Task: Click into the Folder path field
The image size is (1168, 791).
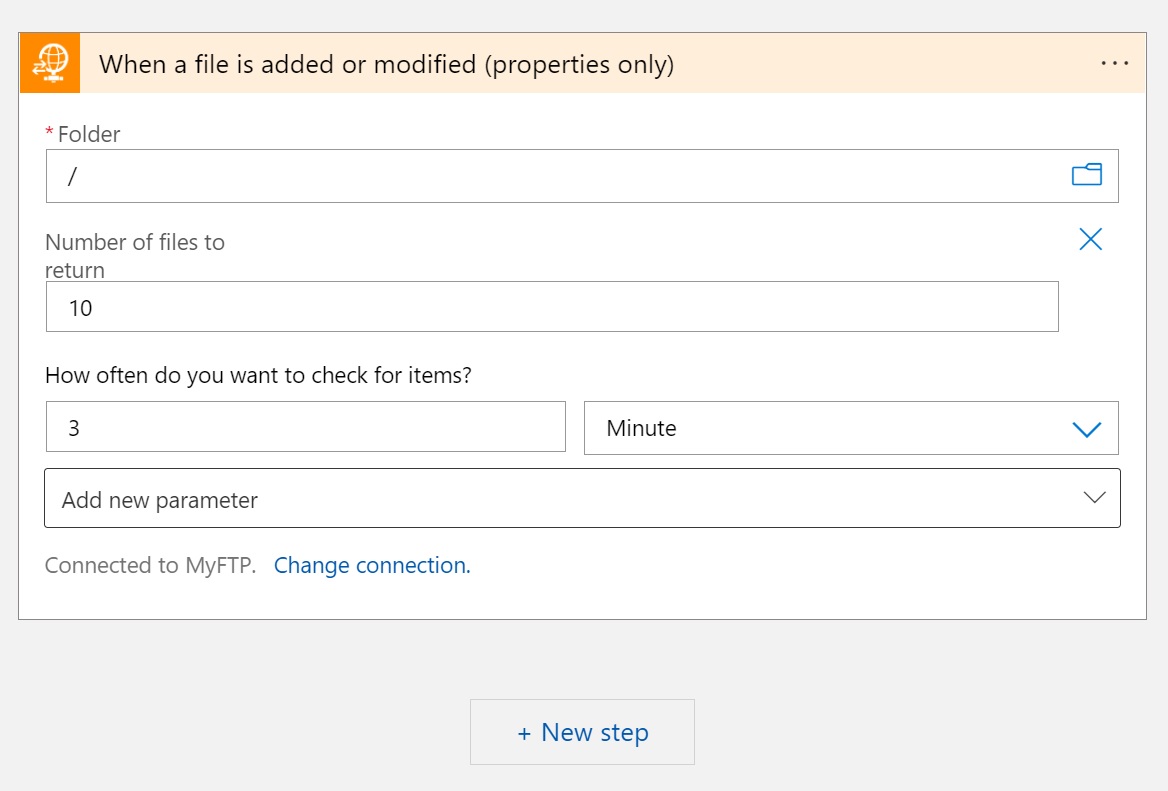Action: pos(550,176)
